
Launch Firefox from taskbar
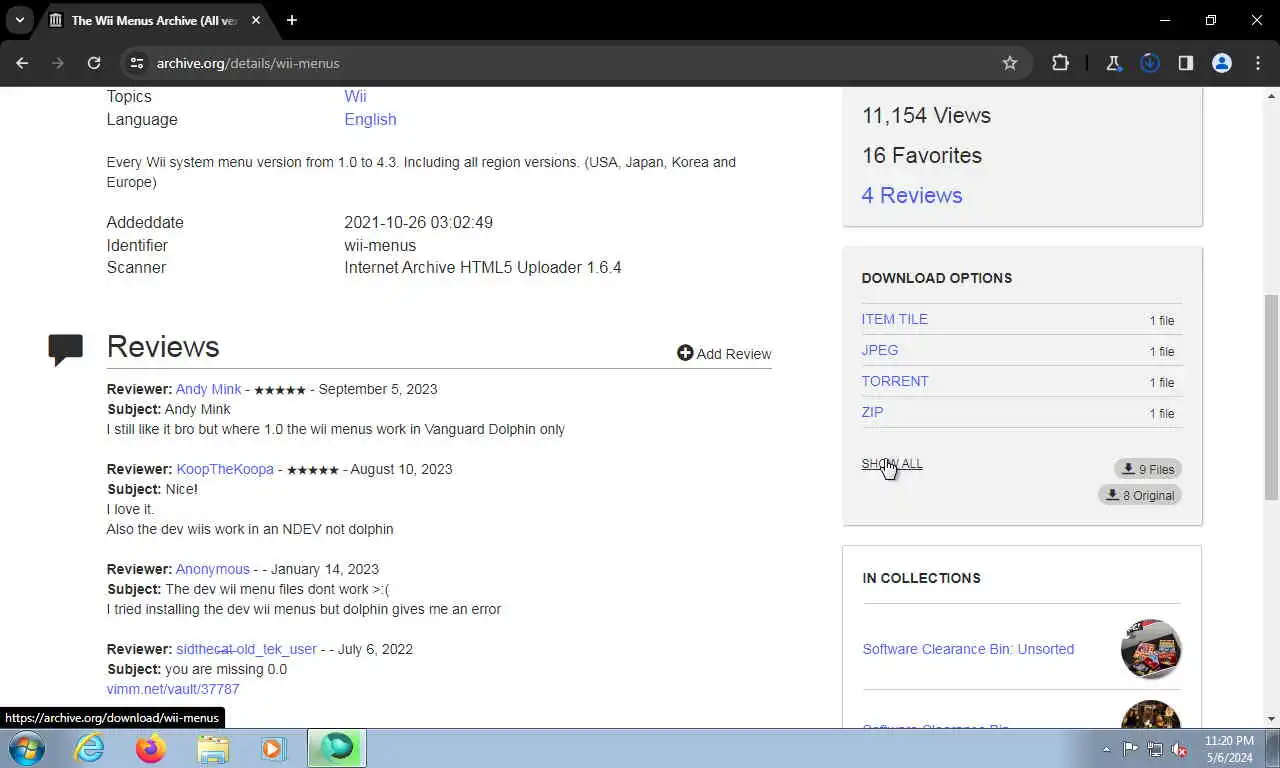click(x=151, y=748)
